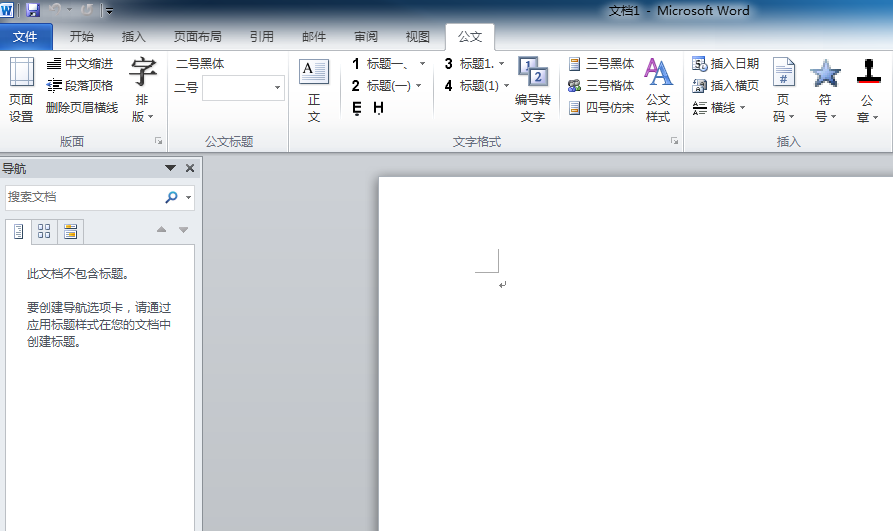Open the 文件 file tab

[x=26, y=37]
